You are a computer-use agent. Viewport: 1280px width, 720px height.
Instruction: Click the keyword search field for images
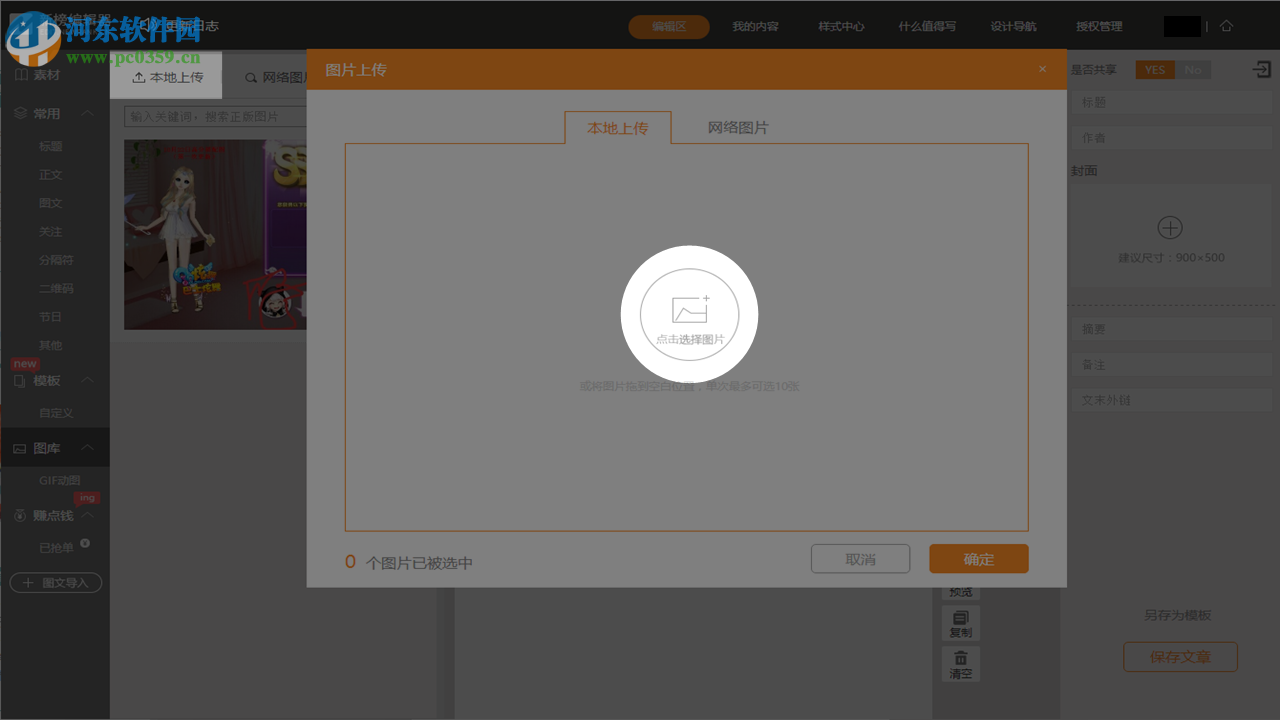click(x=215, y=116)
